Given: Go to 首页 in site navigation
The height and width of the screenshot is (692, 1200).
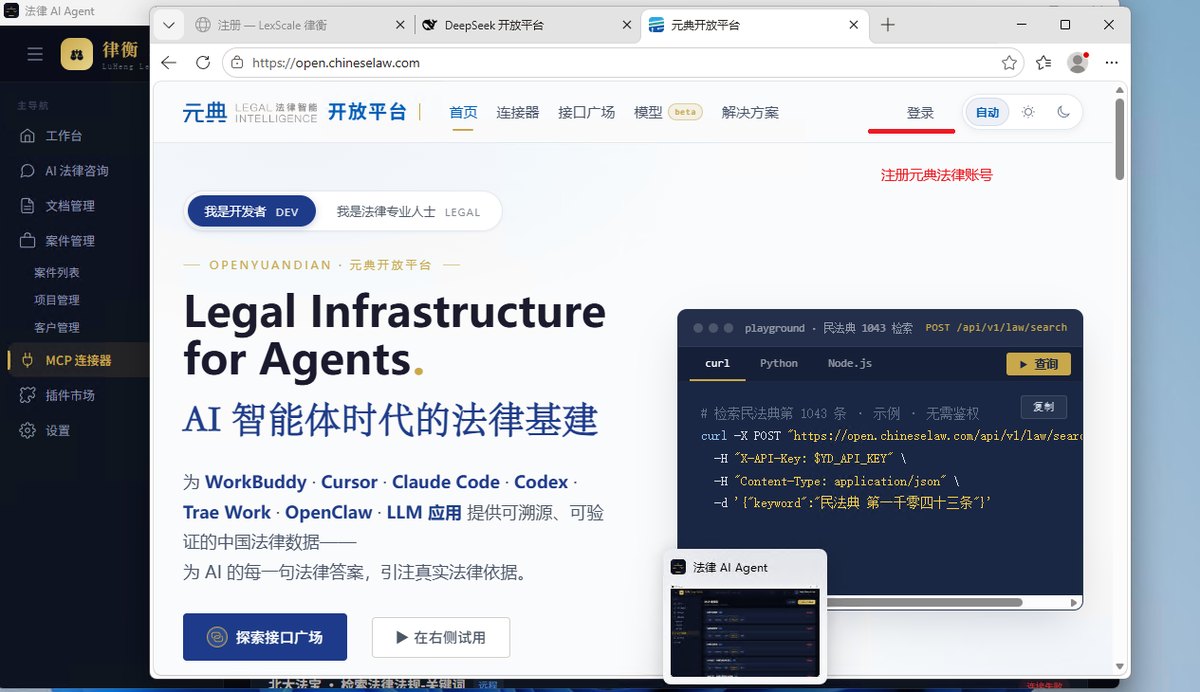Looking at the screenshot, I should click(463, 112).
